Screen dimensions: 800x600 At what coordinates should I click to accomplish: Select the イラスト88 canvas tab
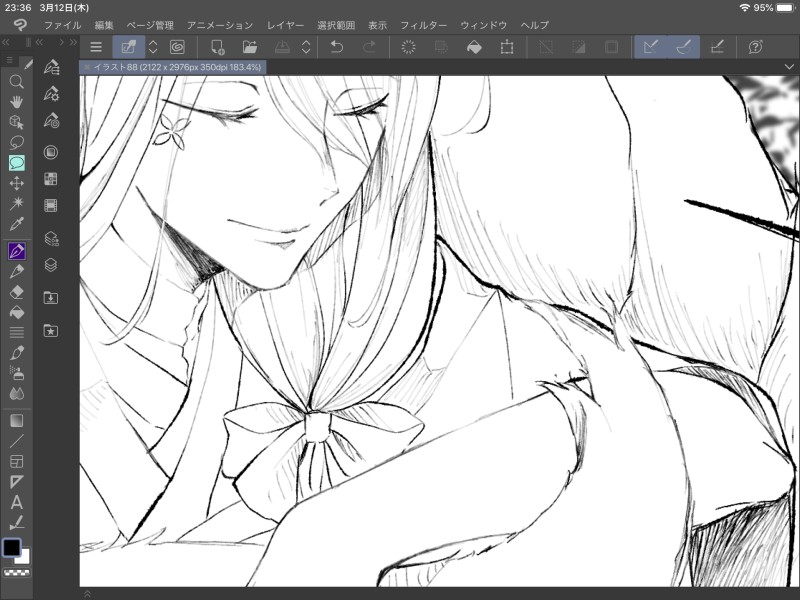click(x=173, y=67)
